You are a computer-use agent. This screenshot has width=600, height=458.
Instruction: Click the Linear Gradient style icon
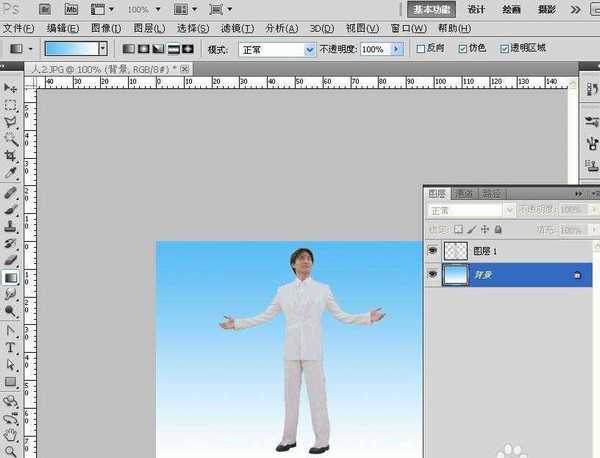click(128, 48)
